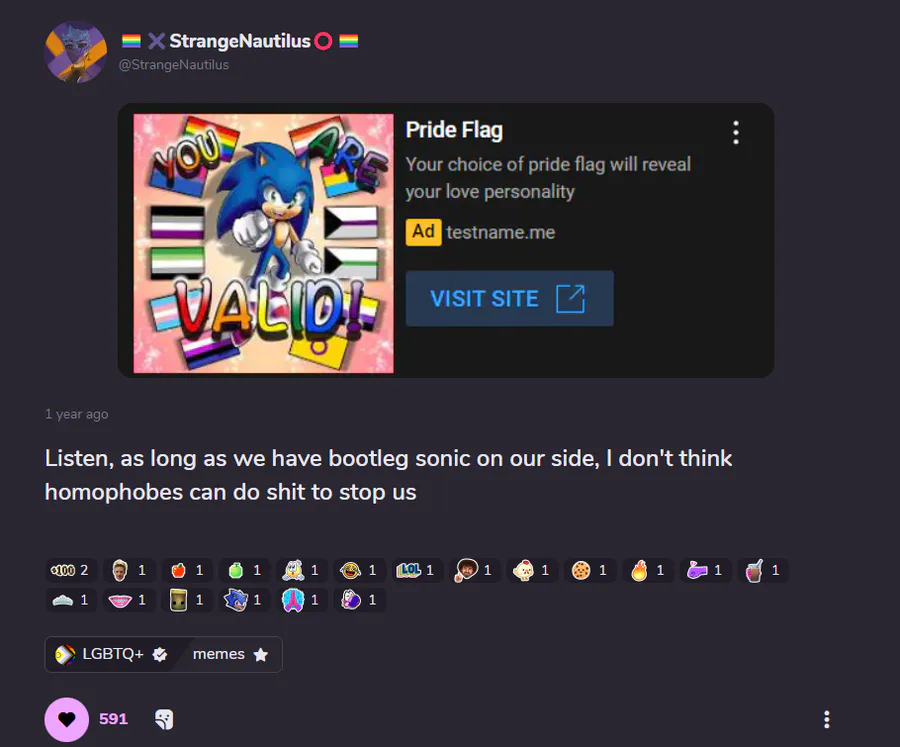The width and height of the screenshot is (900, 747).
Task: Click the '1 year ago' timestamp
Action: pyautogui.click(x=76, y=414)
